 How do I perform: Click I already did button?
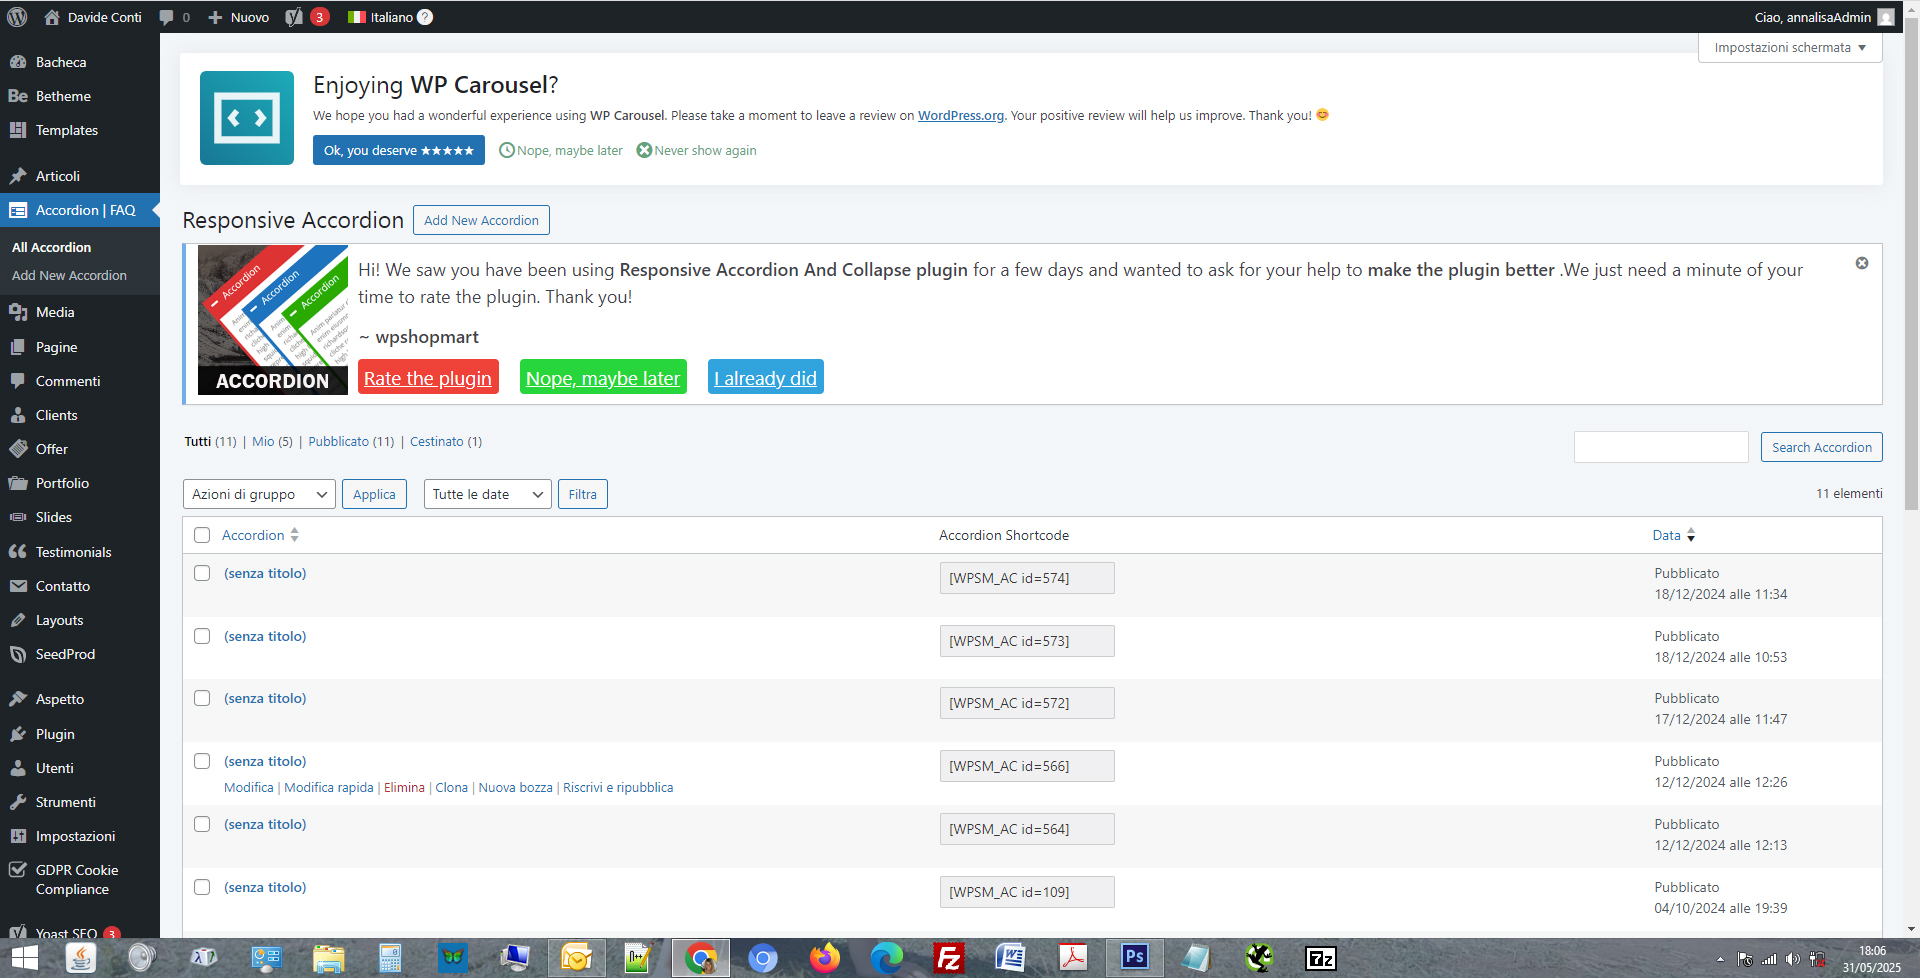click(x=766, y=378)
